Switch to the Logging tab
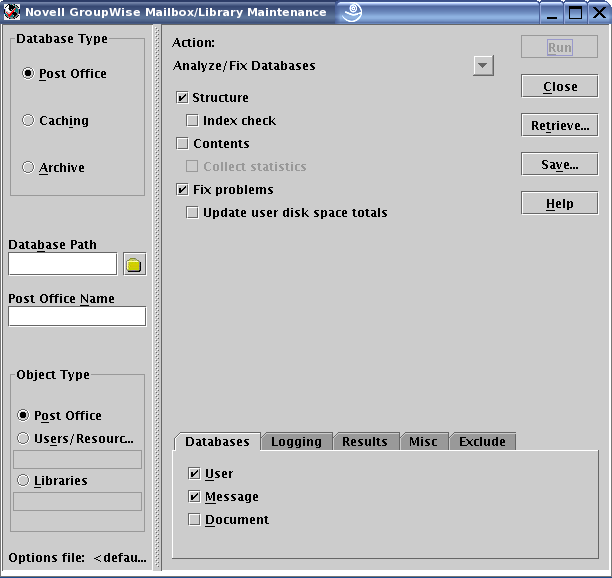Viewport: 612px width, 578px height. 296,441
